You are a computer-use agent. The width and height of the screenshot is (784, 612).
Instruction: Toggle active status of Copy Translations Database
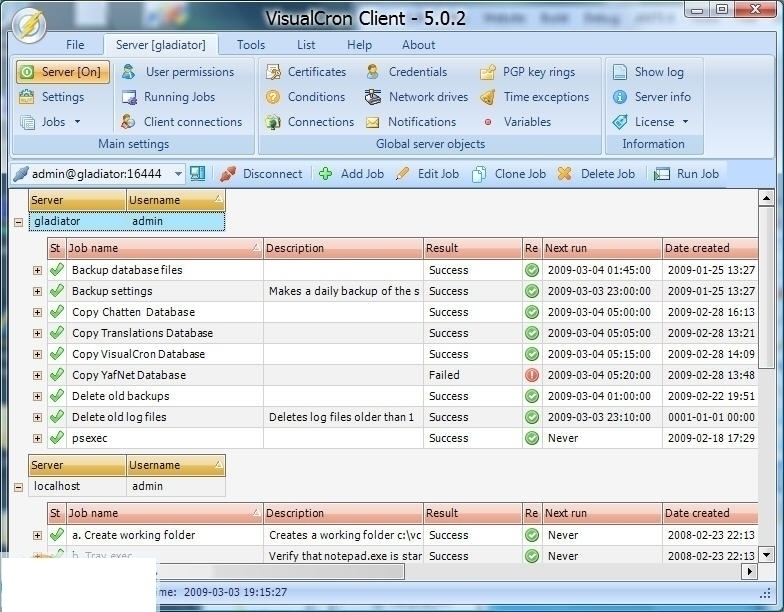tap(57, 332)
